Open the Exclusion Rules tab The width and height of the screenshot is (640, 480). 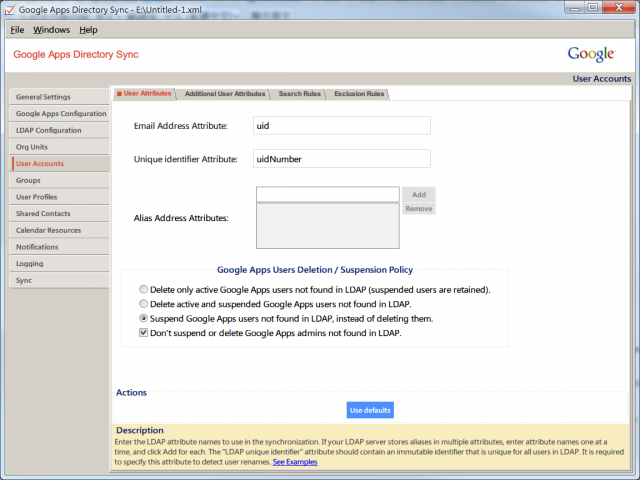(x=359, y=94)
